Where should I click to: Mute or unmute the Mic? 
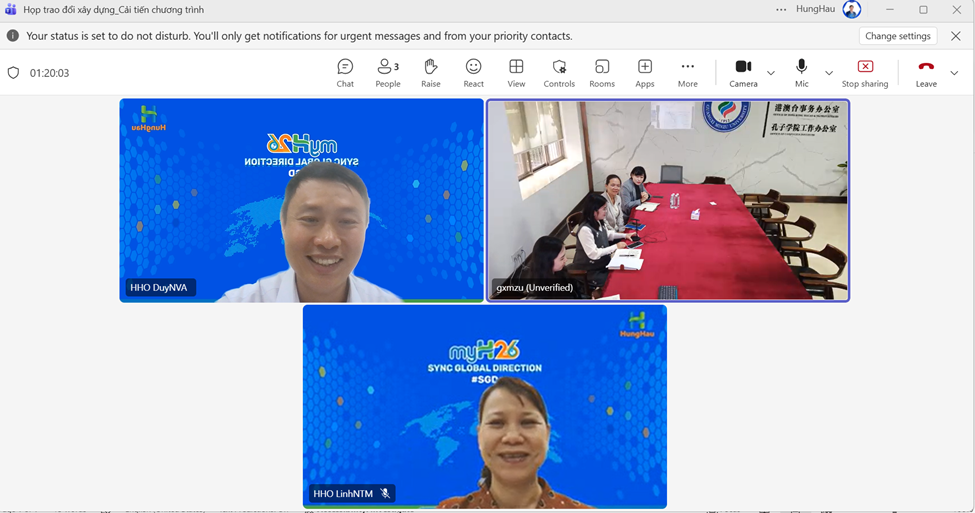[801, 73]
